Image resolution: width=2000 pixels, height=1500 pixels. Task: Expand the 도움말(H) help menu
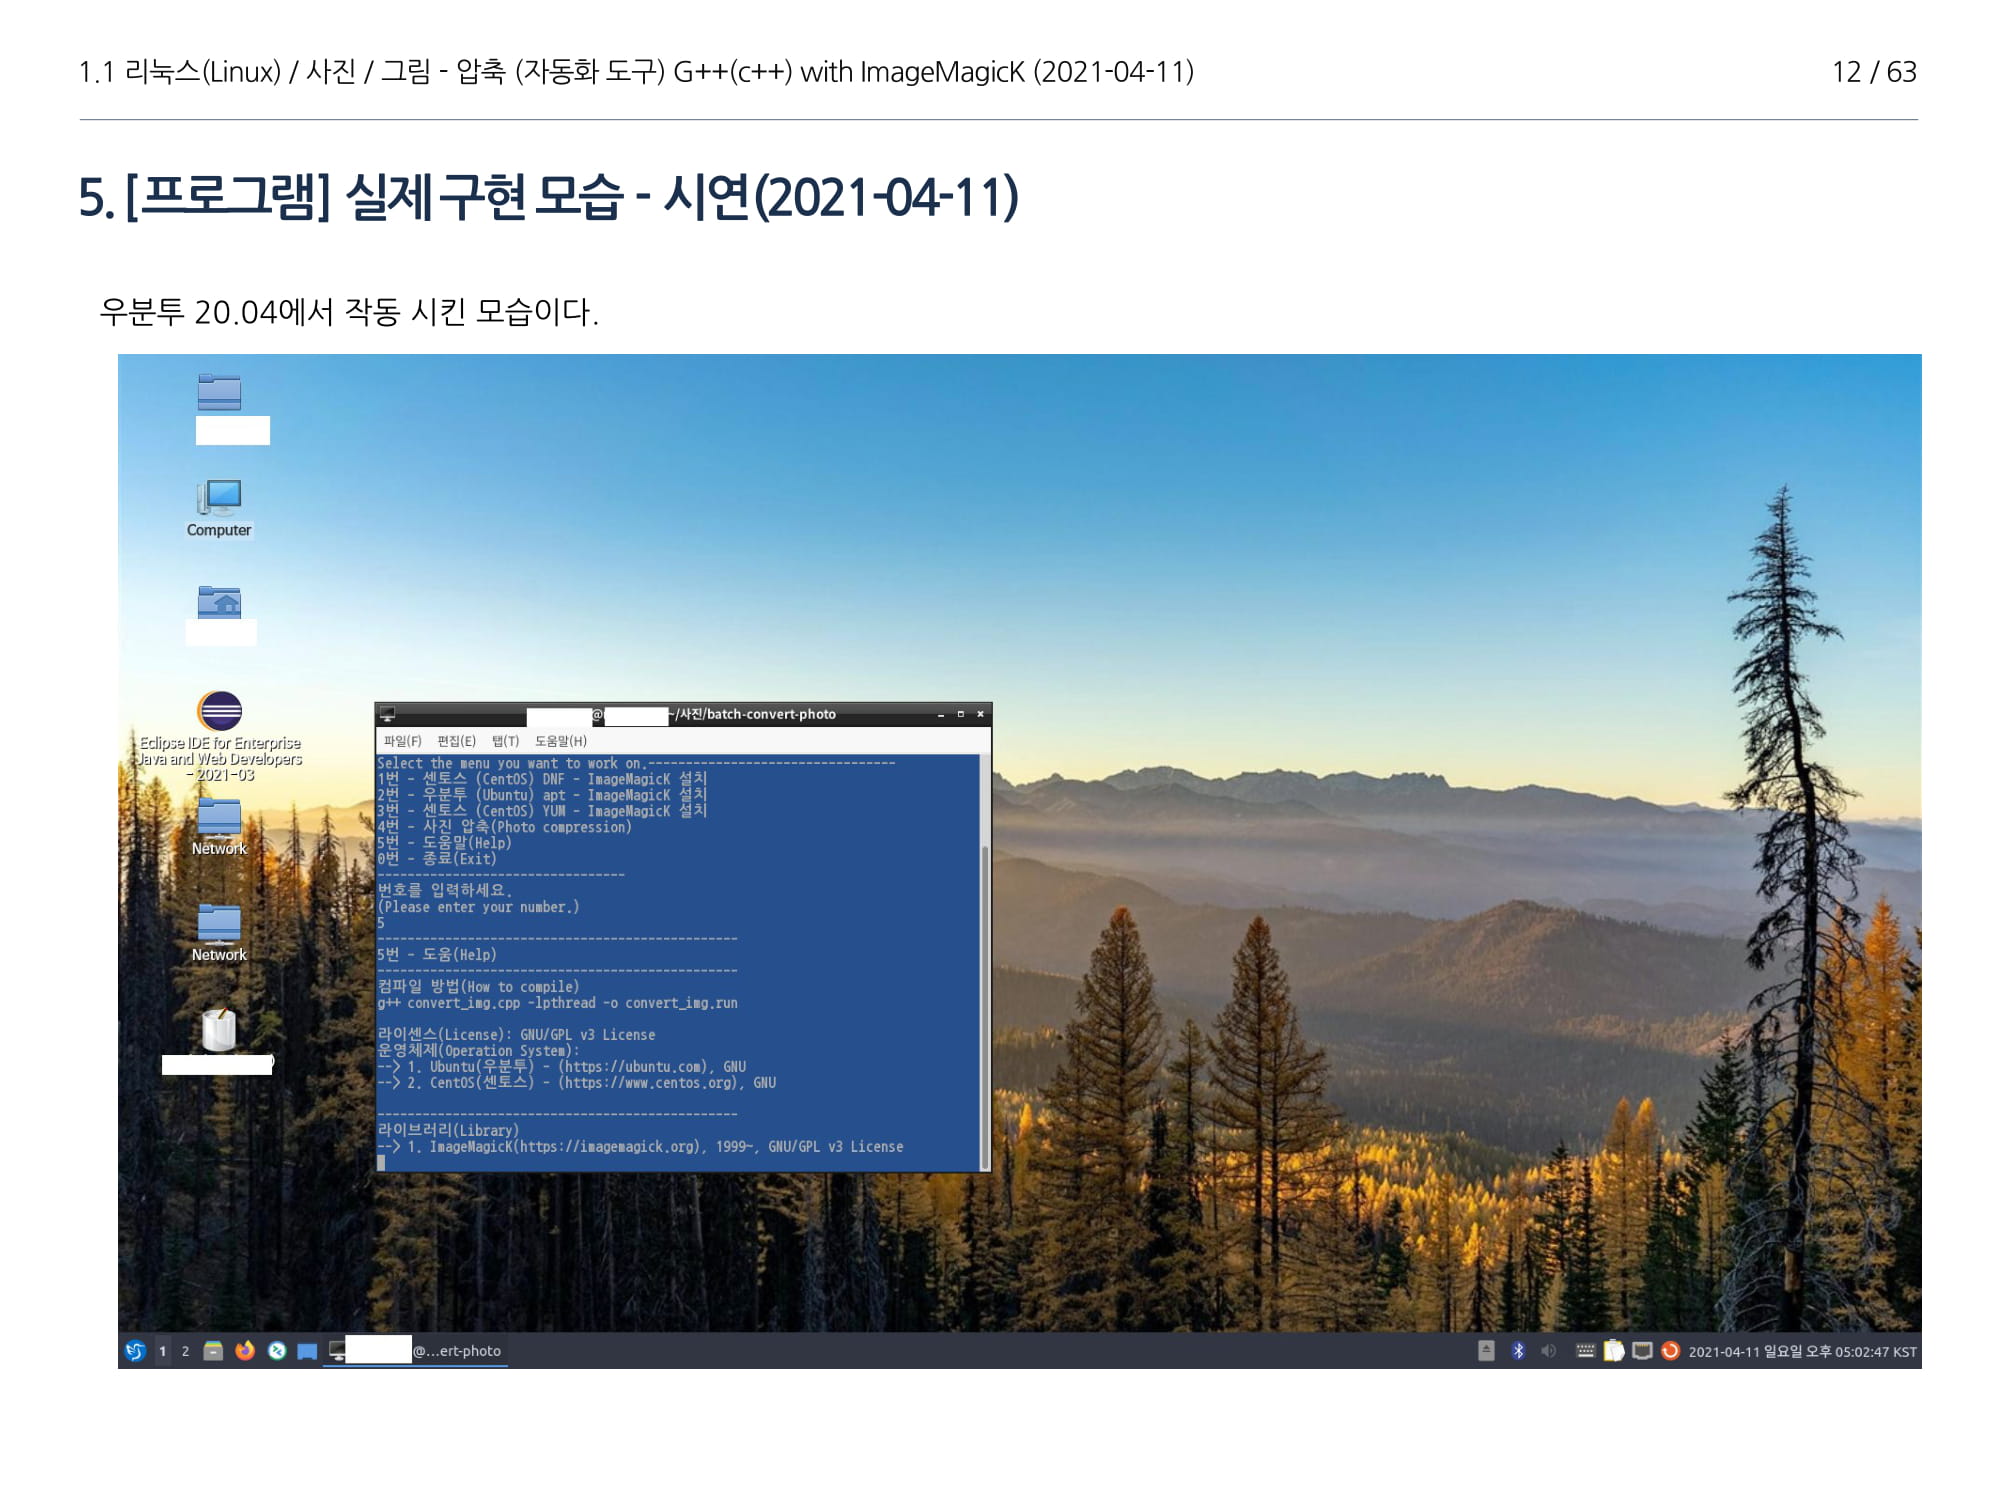[560, 741]
